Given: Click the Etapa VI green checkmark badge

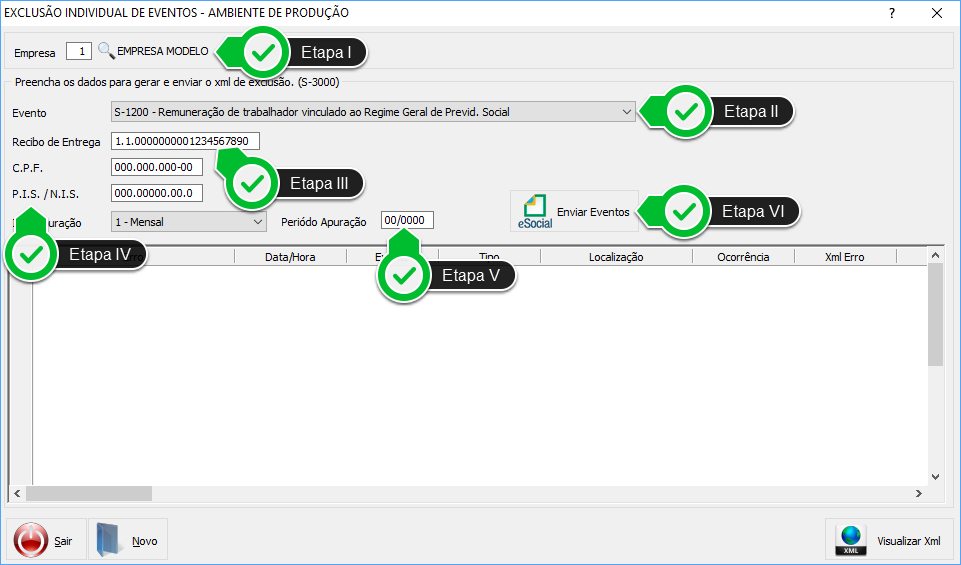Looking at the screenshot, I should (x=685, y=211).
